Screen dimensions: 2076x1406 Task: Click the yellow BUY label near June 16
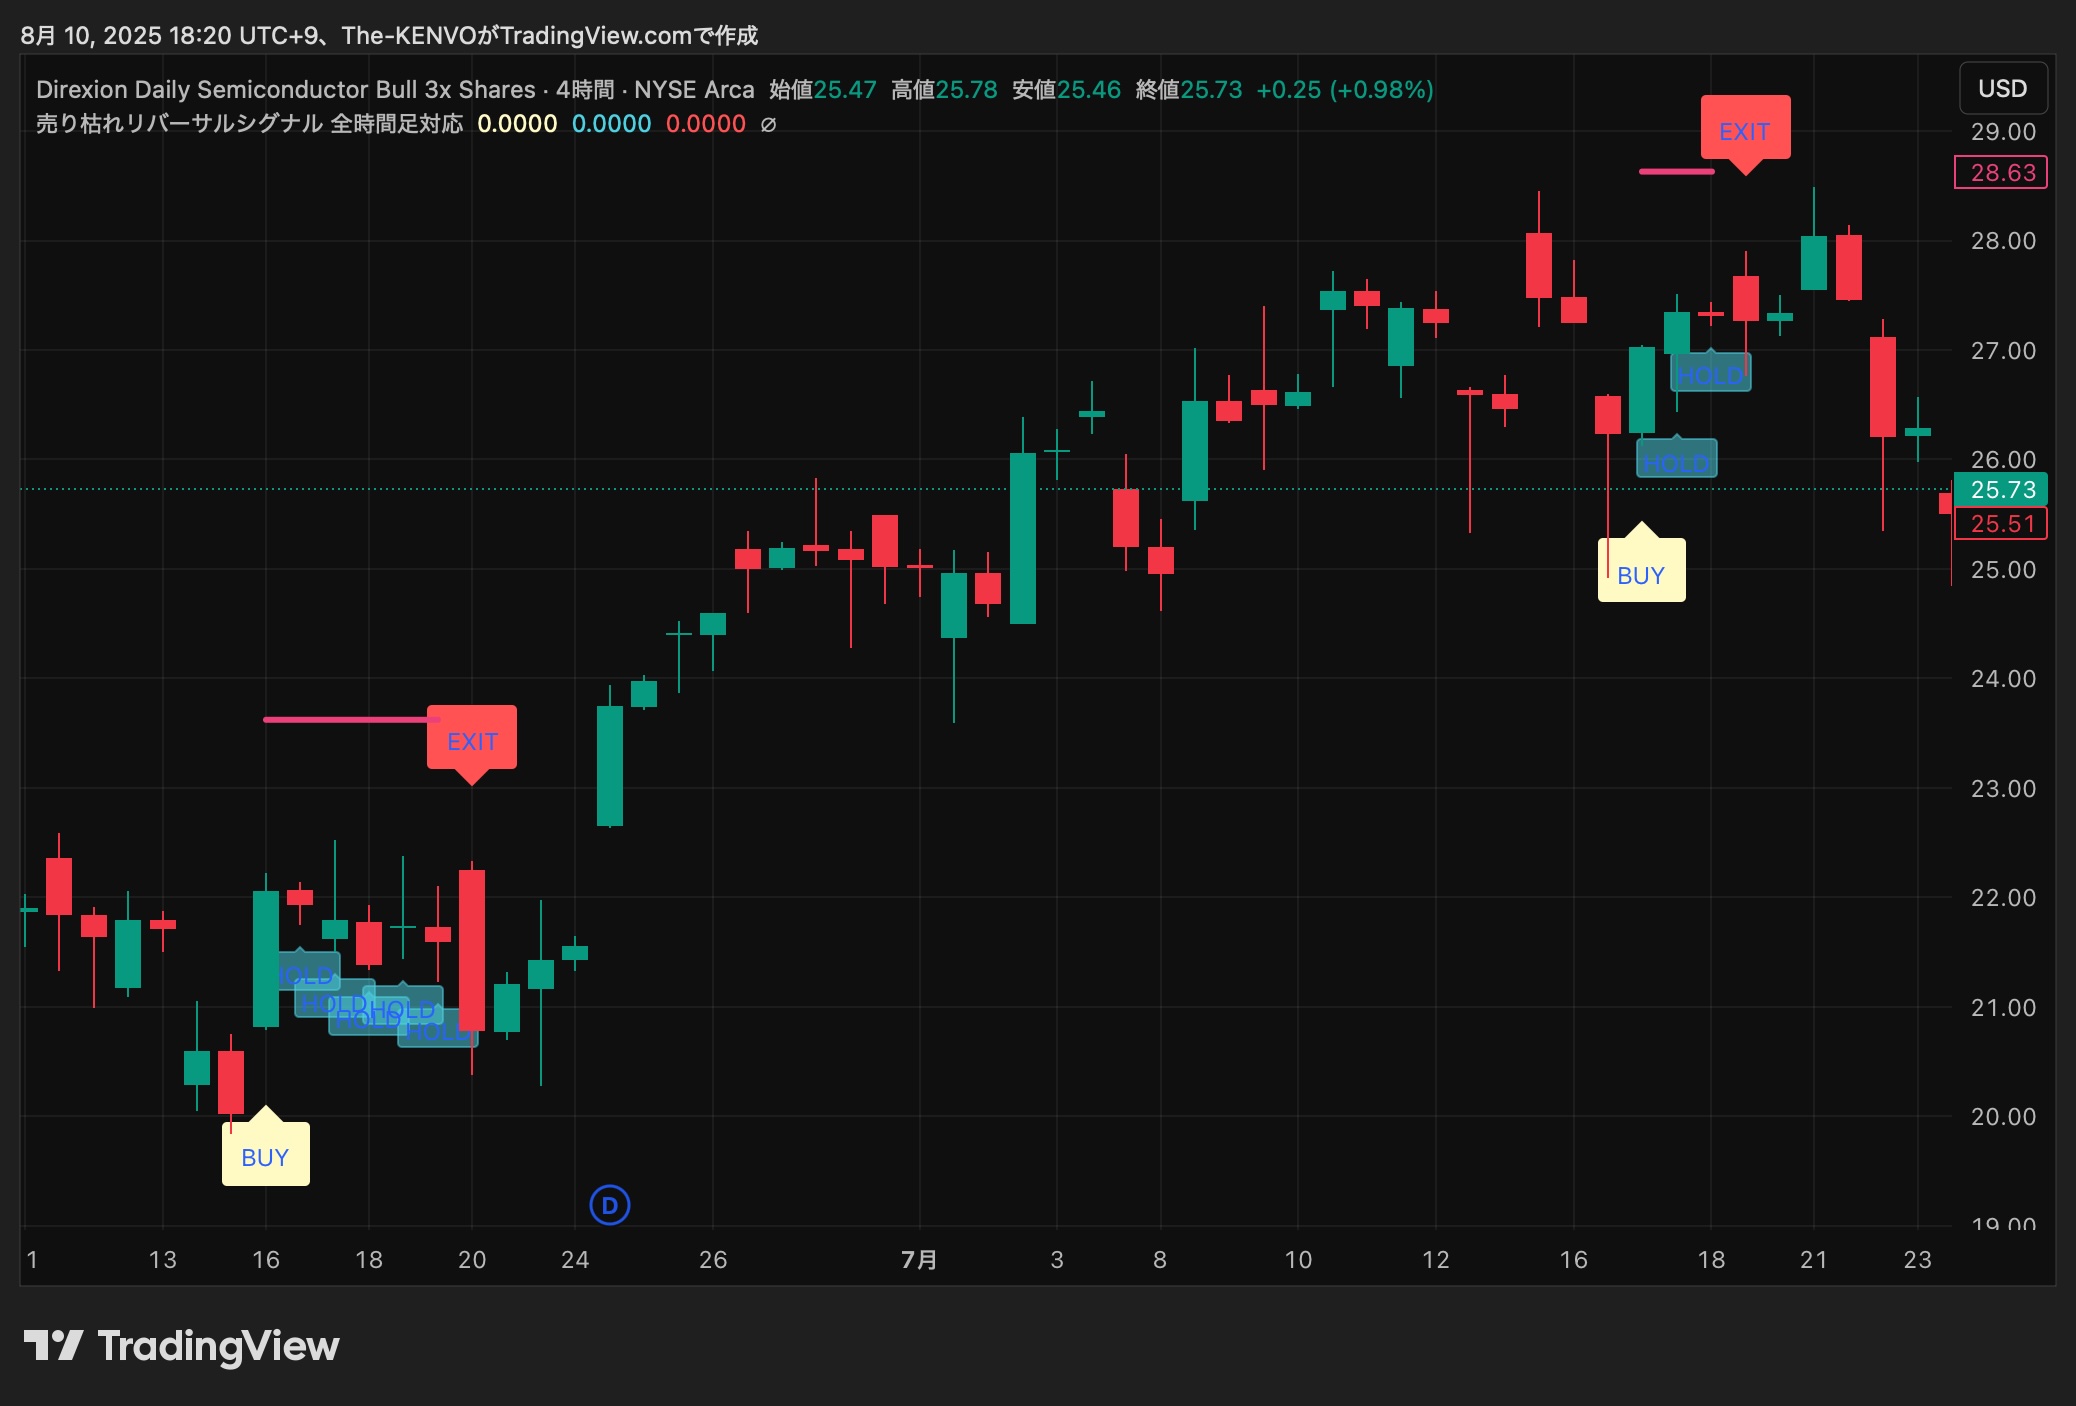click(265, 1156)
